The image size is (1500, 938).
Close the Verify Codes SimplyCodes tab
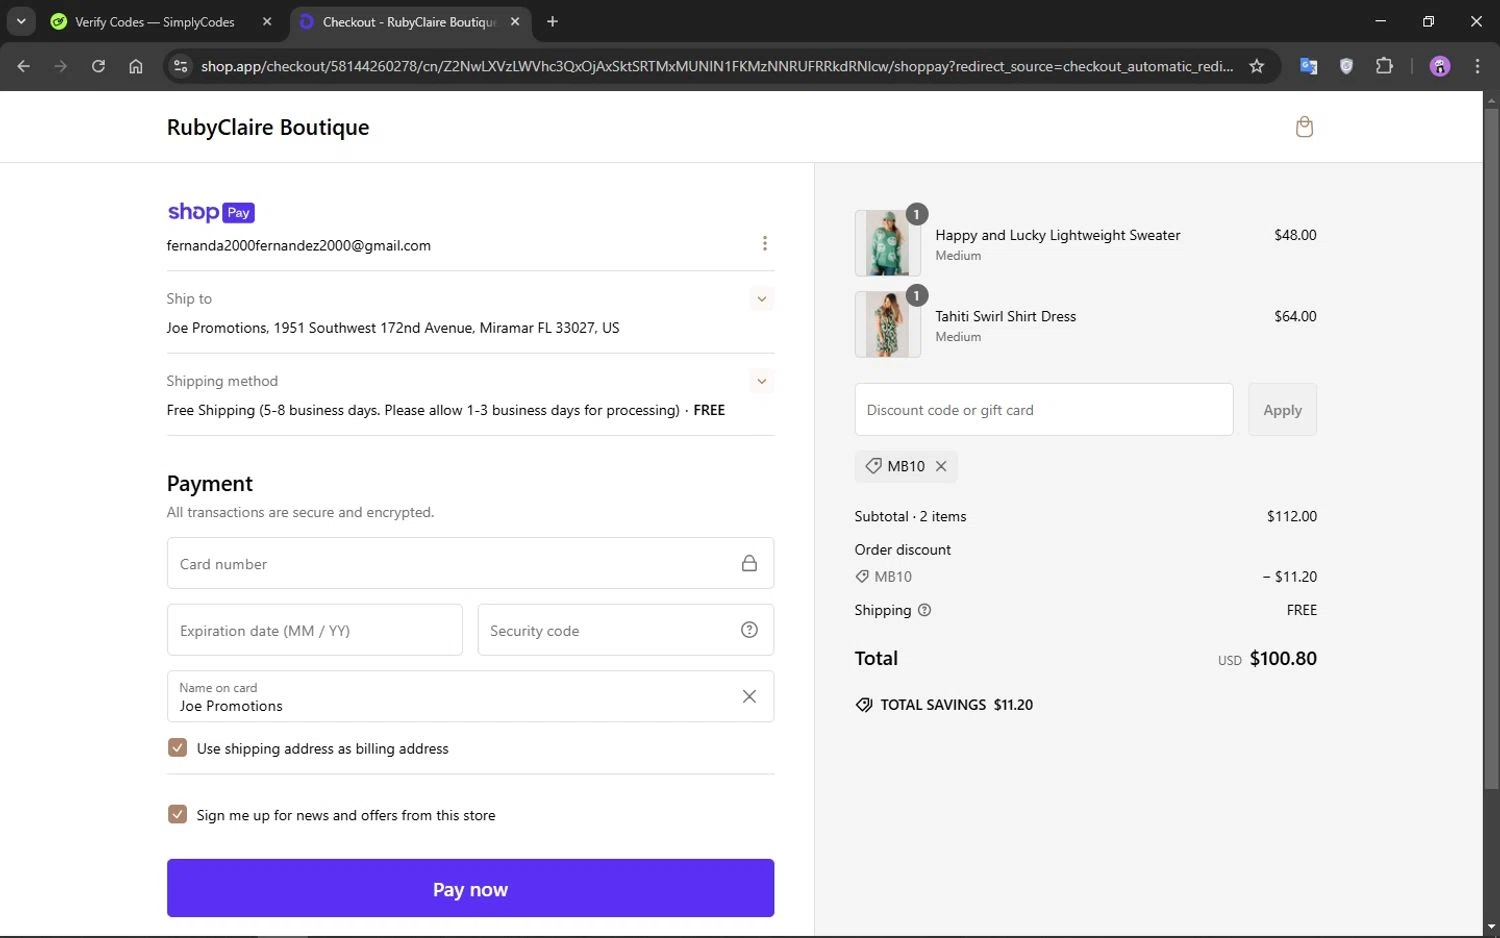(267, 21)
